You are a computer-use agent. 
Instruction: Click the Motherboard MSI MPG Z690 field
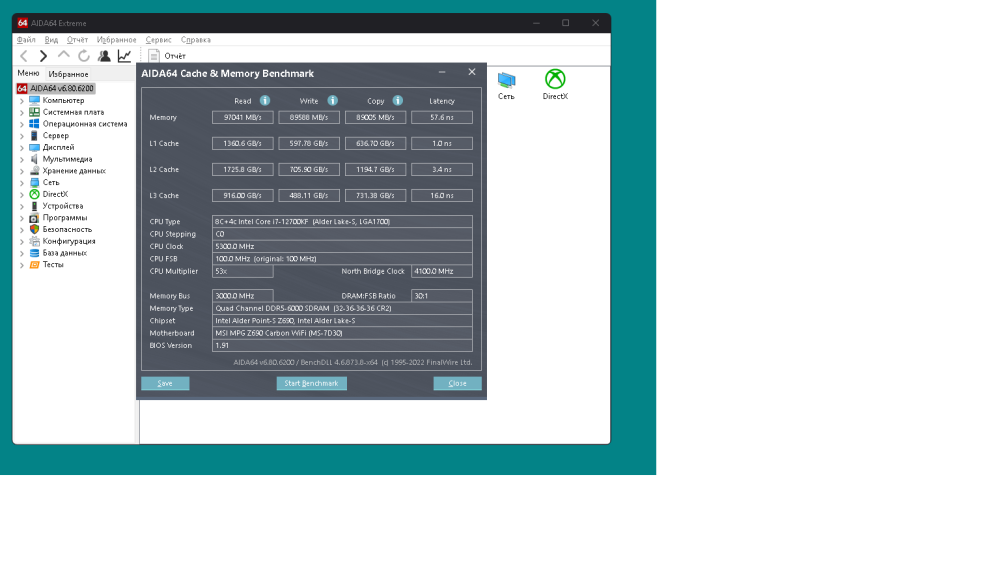[x=342, y=333]
